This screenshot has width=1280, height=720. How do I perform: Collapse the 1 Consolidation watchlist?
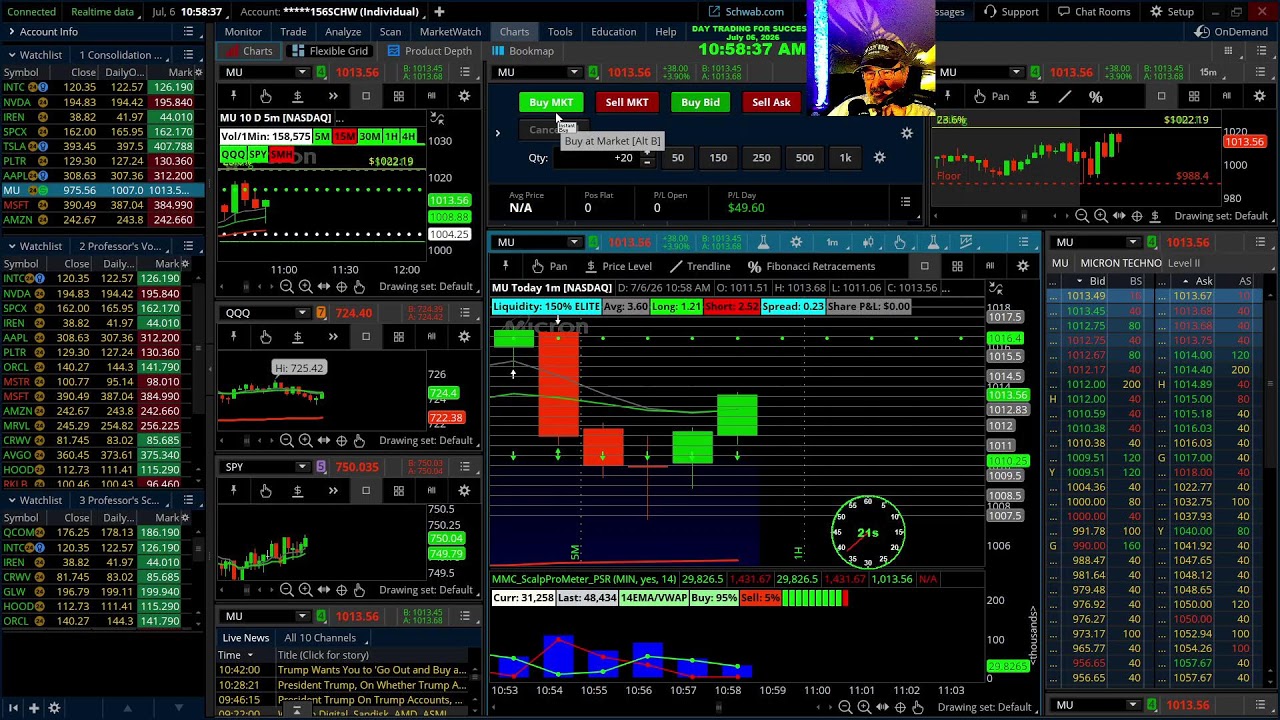click(x=11, y=55)
